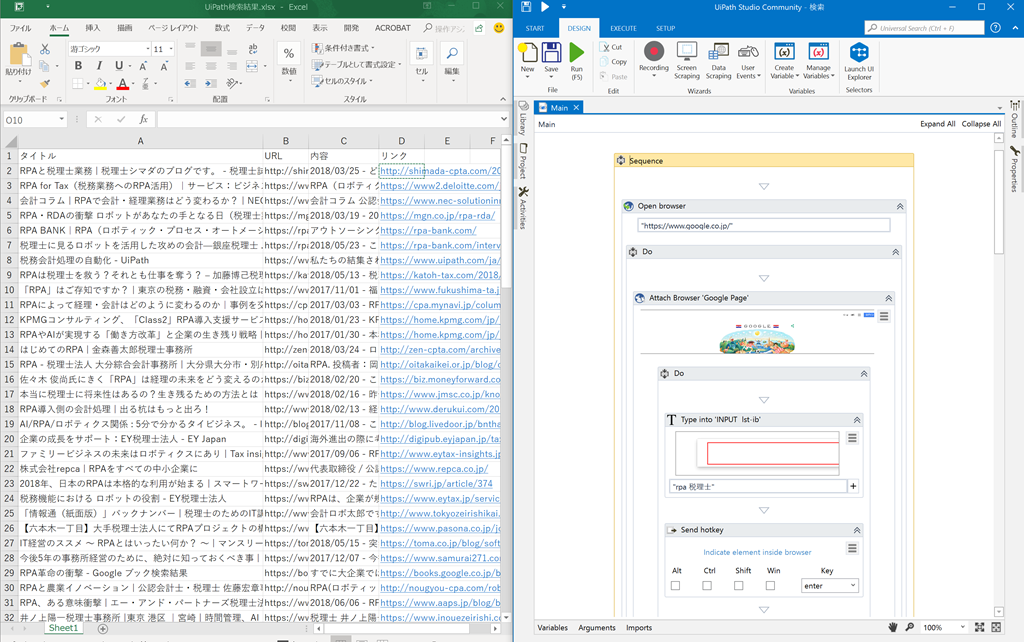Click the Create Variable icon
This screenshot has height=642, width=1024.
coord(784,51)
